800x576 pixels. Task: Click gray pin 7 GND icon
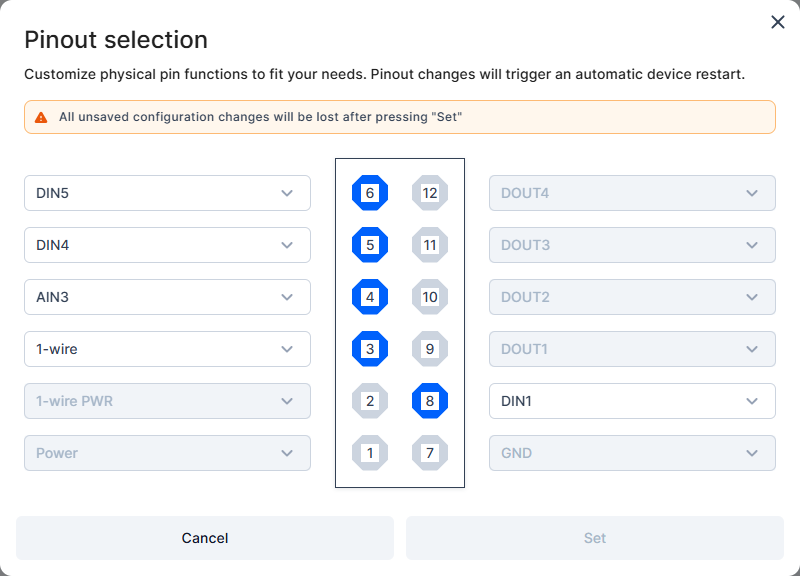[x=430, y=453]
